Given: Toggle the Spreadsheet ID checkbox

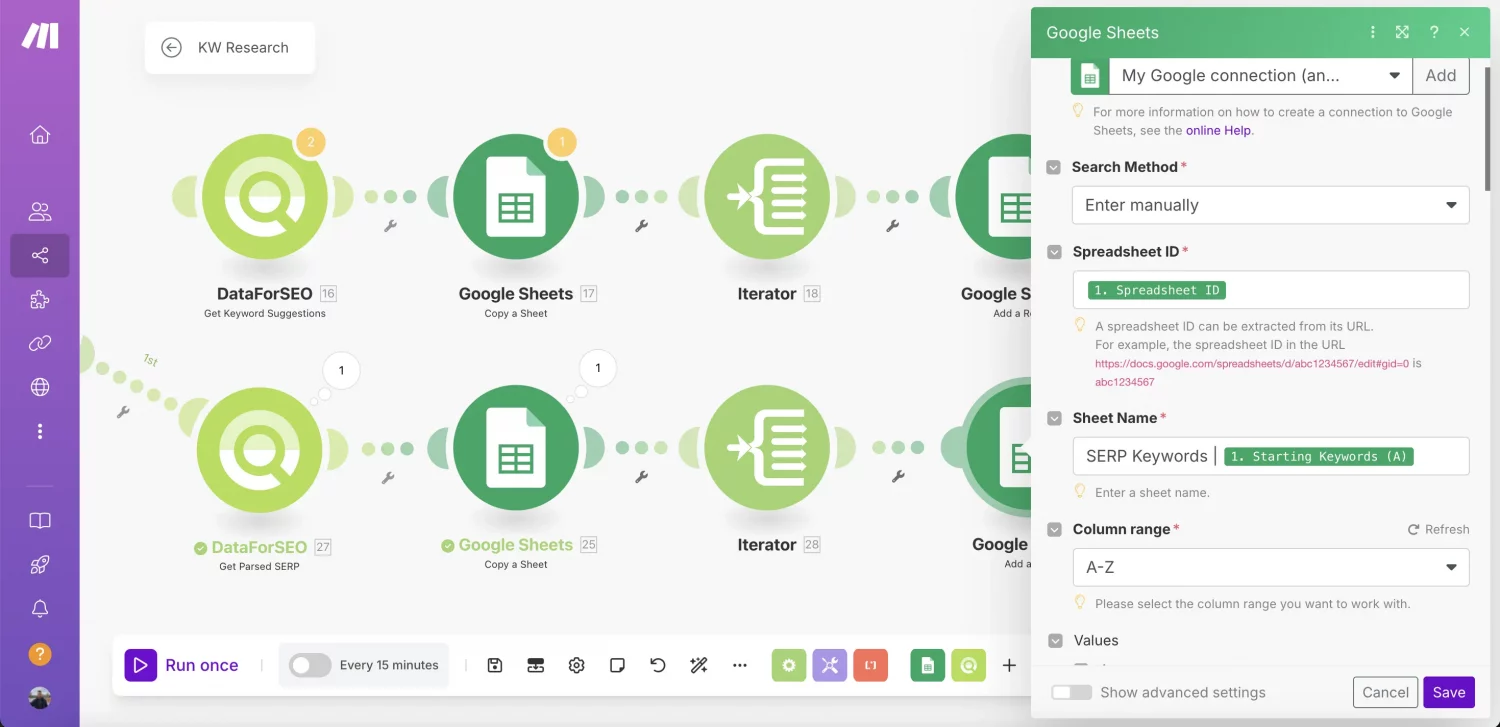Looking at the screenshot, I should pyautogui.click(x=1054, y=252).
